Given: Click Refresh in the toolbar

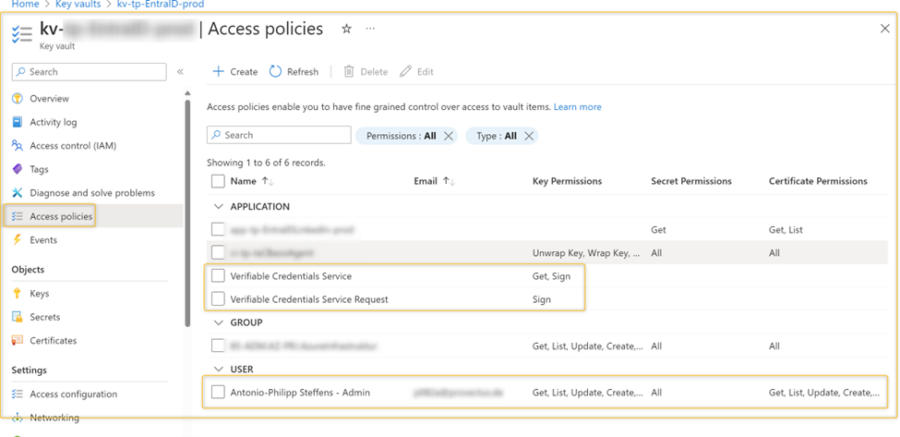Looking at the screenshot, I should click(294, 72).
